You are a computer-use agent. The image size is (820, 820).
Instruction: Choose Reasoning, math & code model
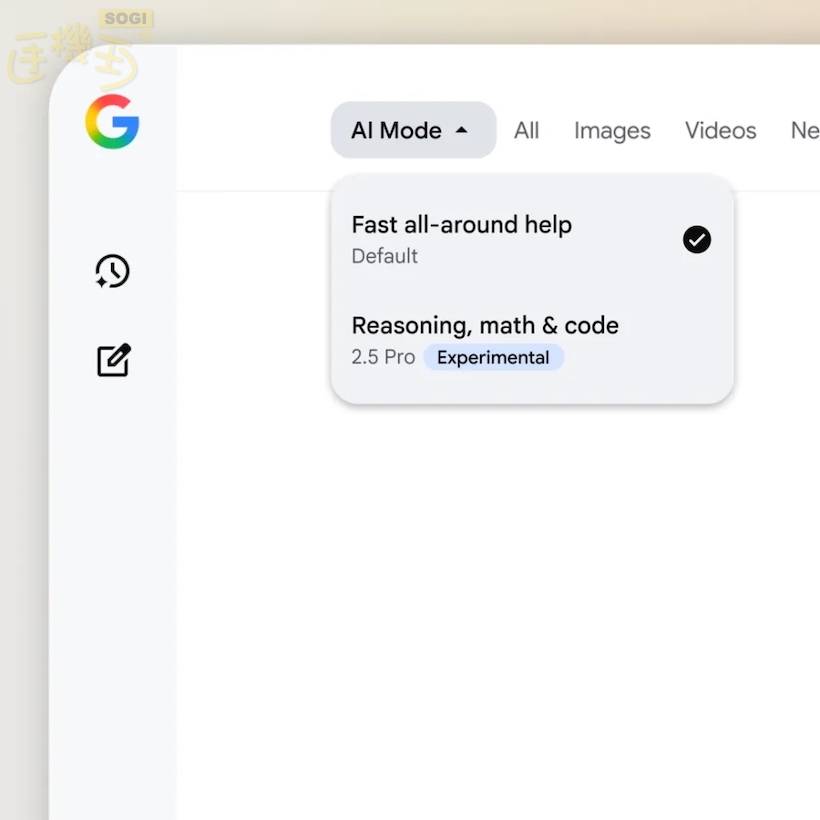[x=485, y=326]
